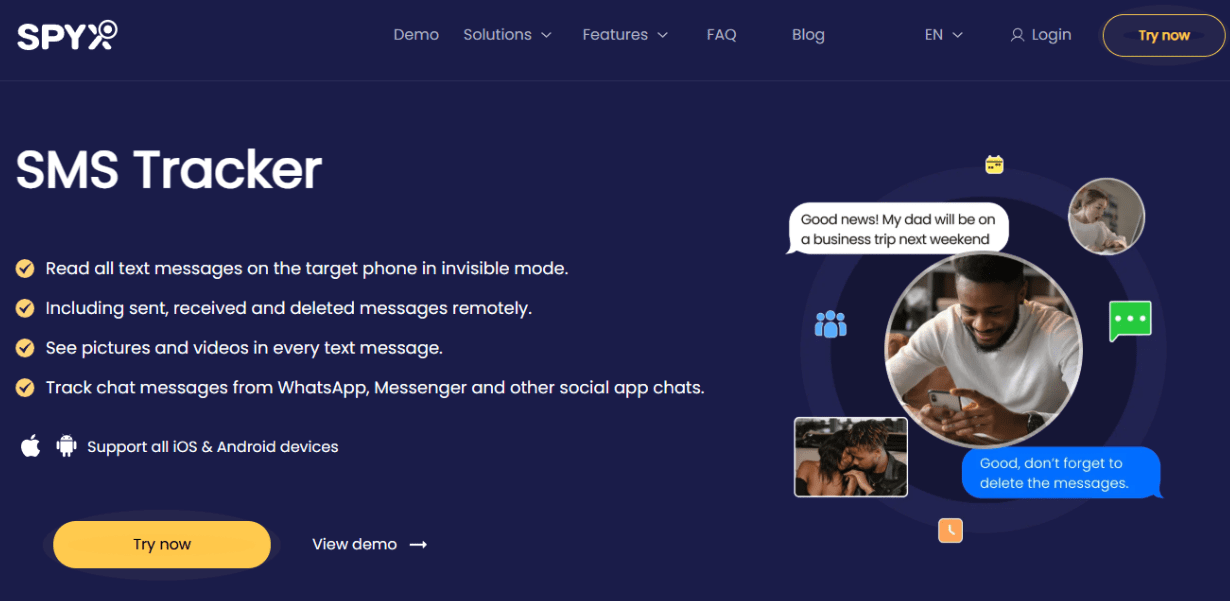Click the outlined Try now header button

(1164, 35)
